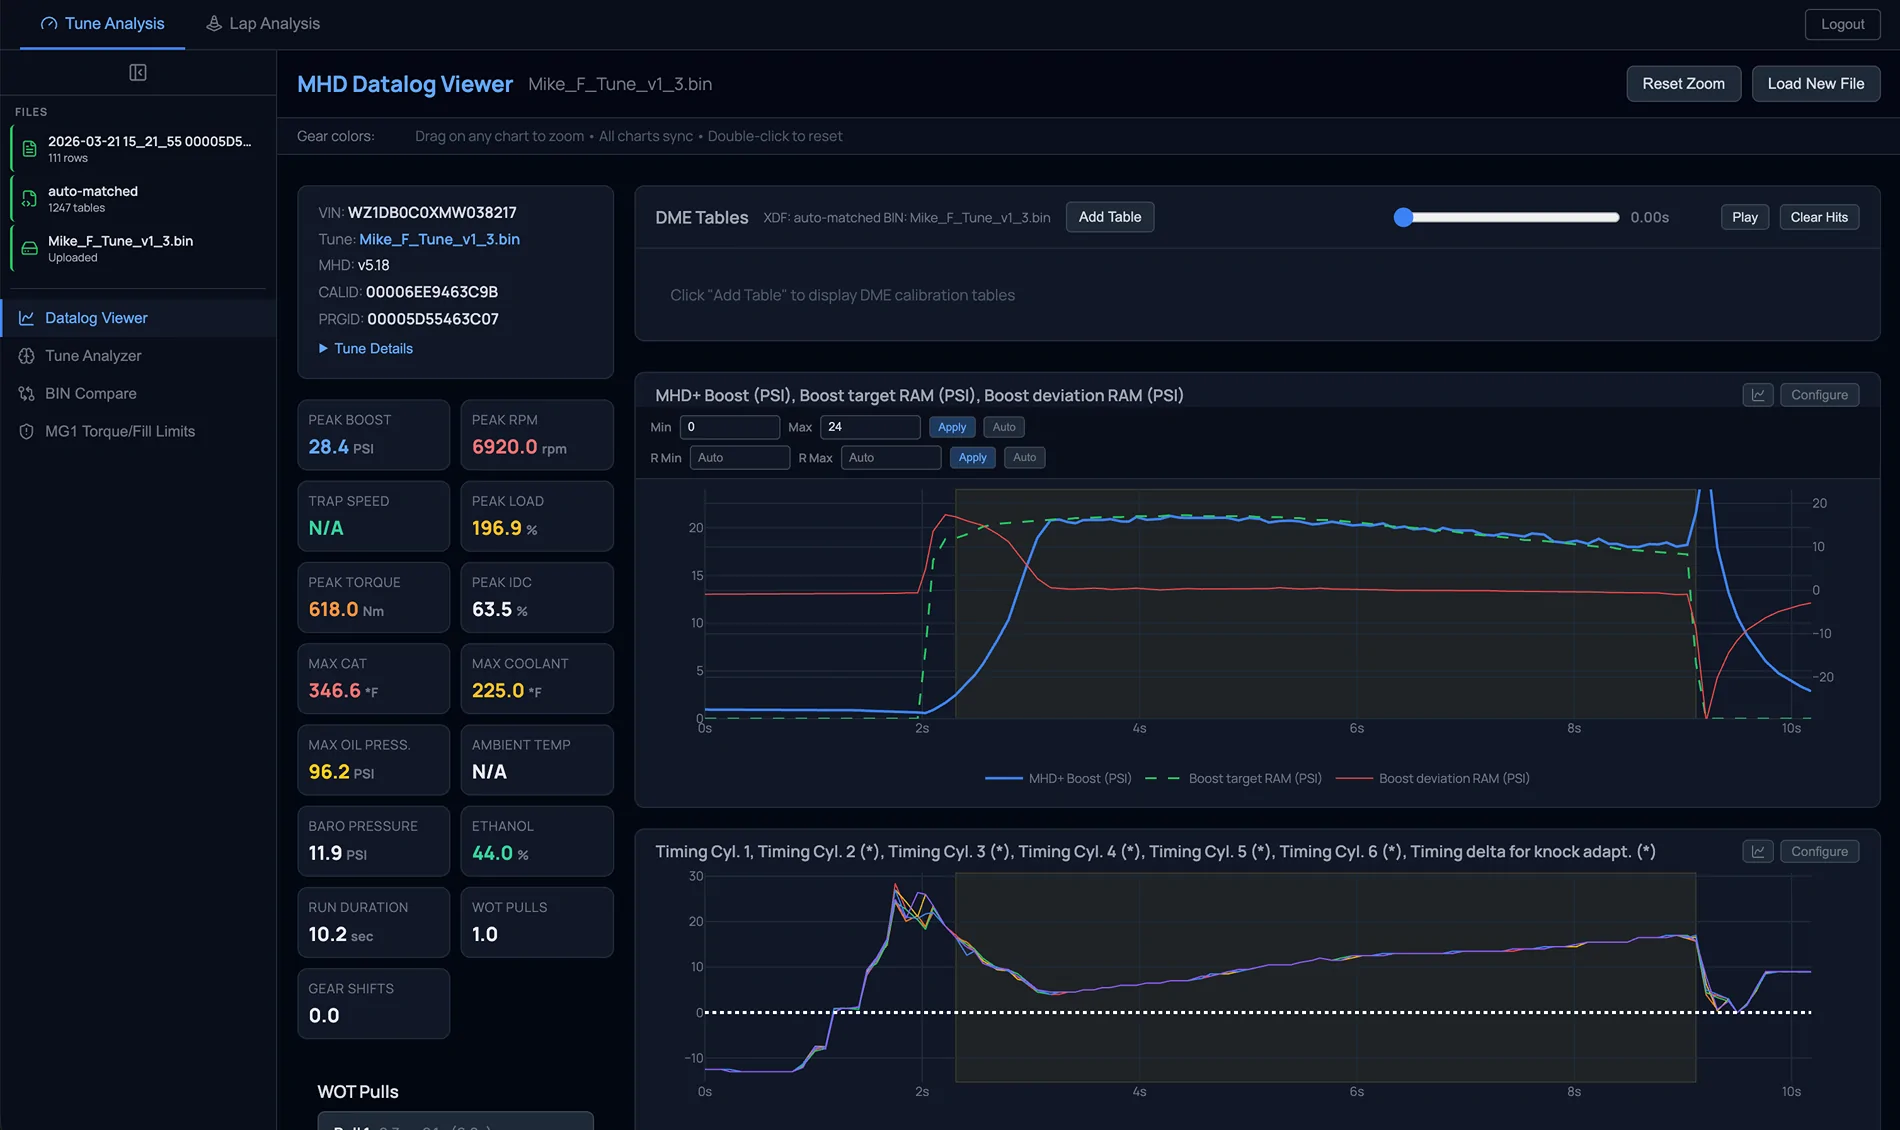This screenshot has width=1900, height=1130.
Task: Focus the R Min input field
Action: 740,458
